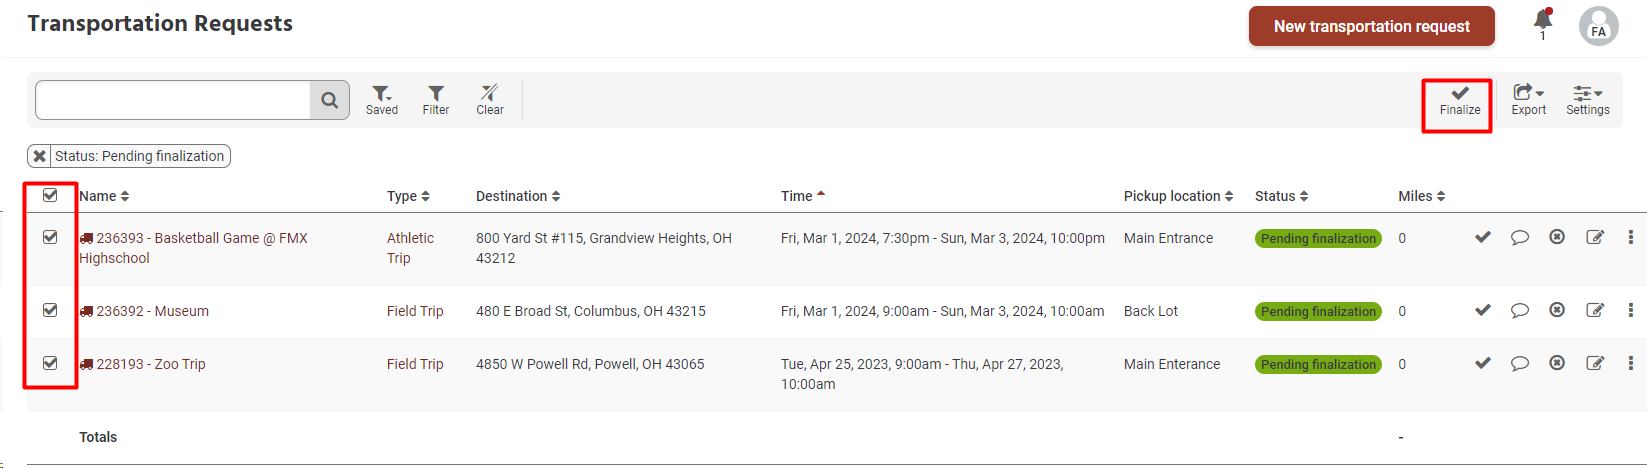
Task: Uncheck the Basketball Game row checkbox
Action: pos(50,238)
